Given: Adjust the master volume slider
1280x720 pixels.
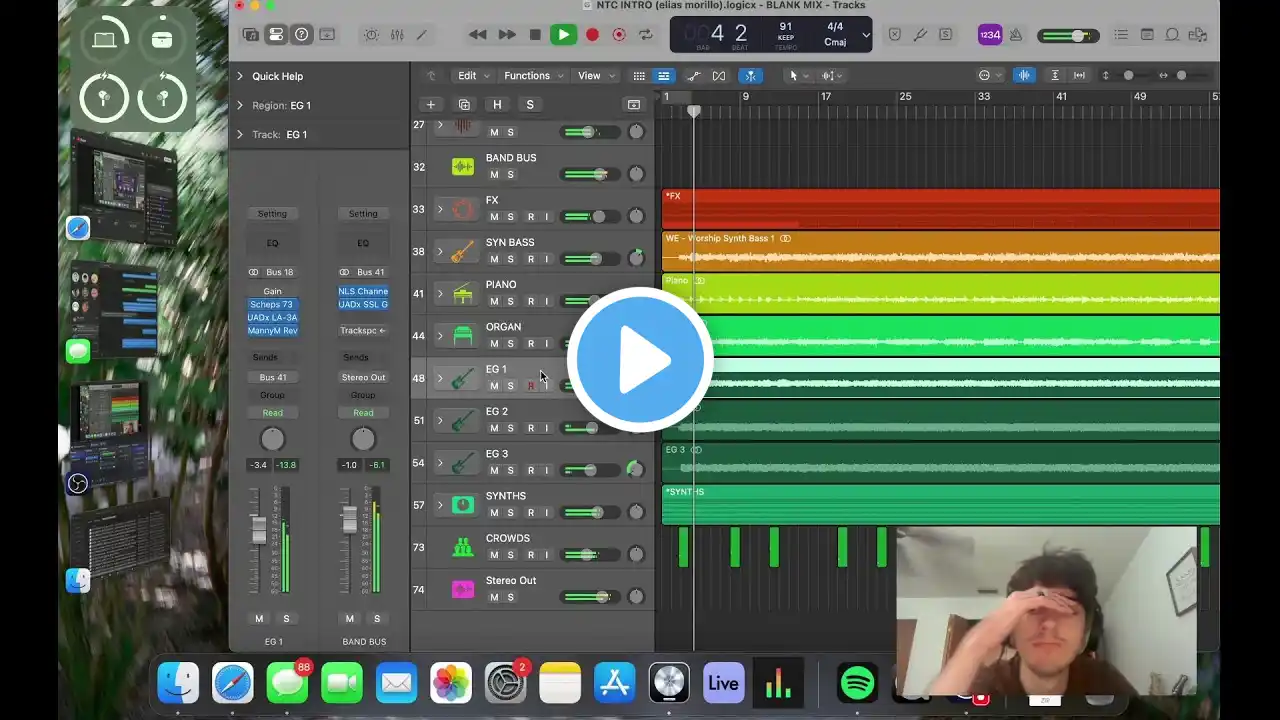Looking at the screenshot, I should 1067,36.
